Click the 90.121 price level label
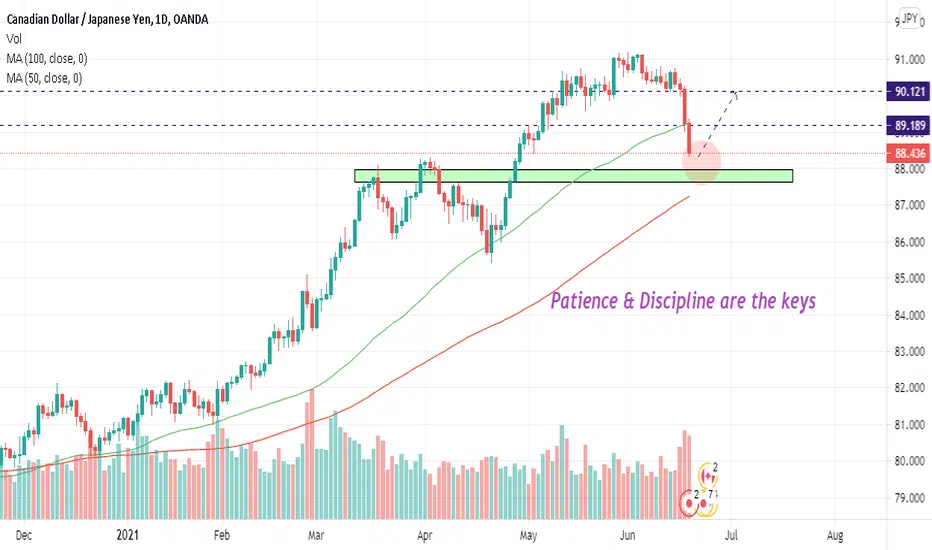Image resolution: width=932 pixels, height=550 pixels. [908, 92]
